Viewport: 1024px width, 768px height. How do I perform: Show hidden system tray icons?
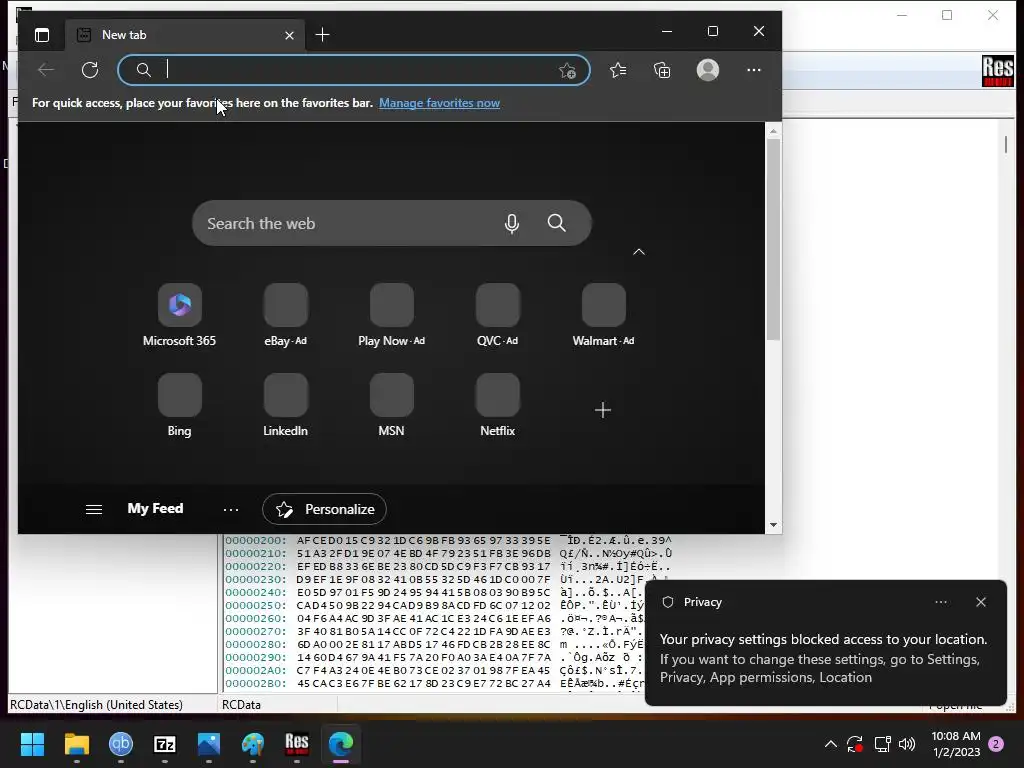tap(831, 744)
